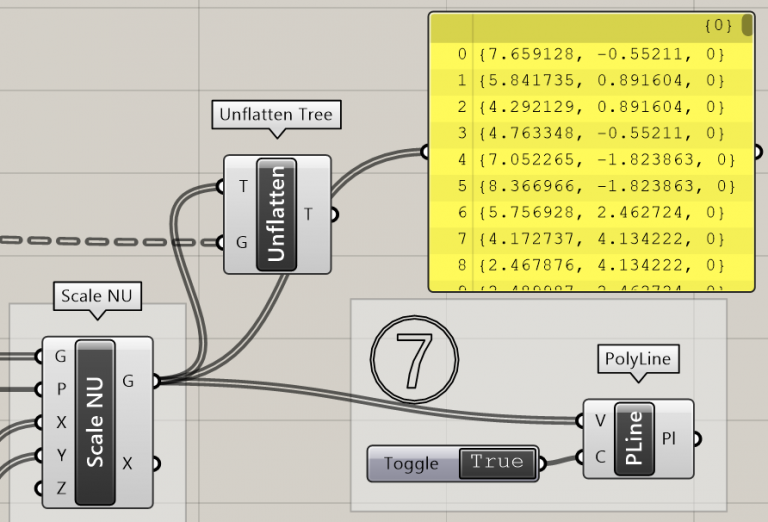Click the panel's right output grip
This screenshot has width=768, height=522.
pyautogui.click(x=758, y=152)
